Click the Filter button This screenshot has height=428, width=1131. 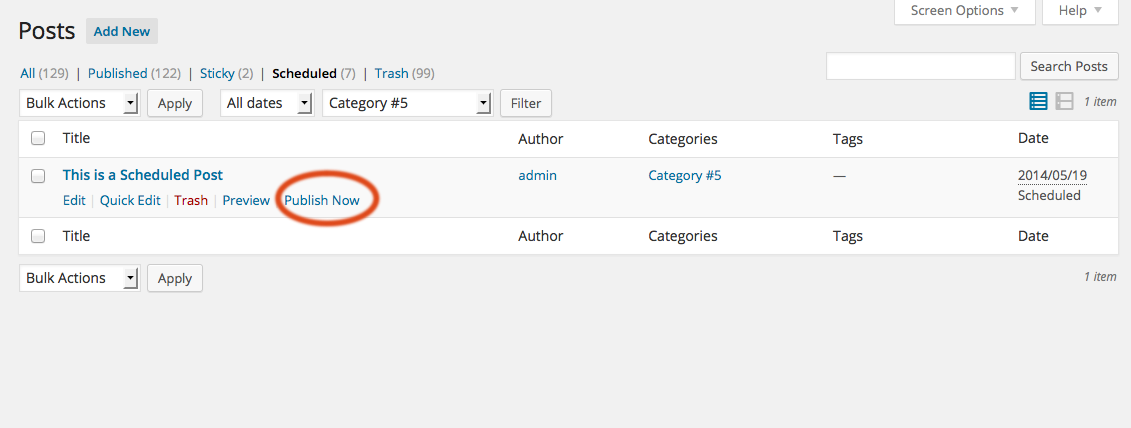(526, 103)
